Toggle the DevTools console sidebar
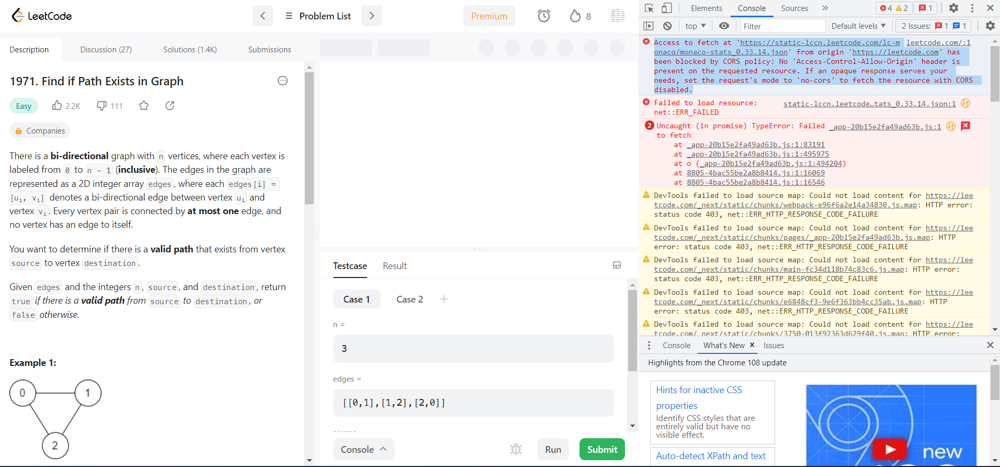 [649, 26]
